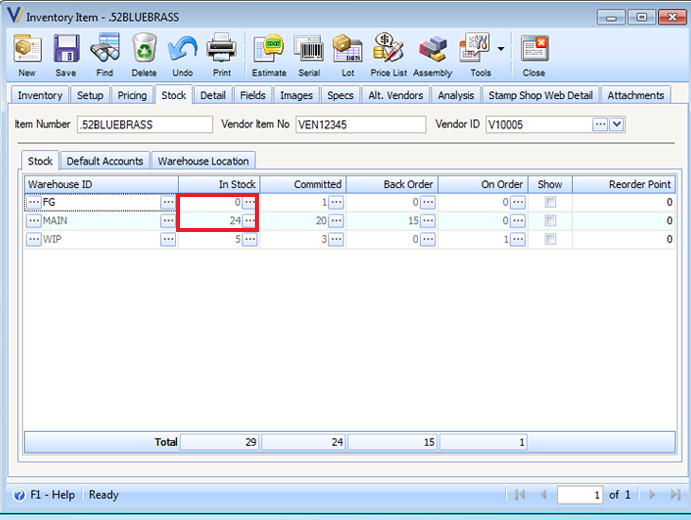
Task: Delete the item using recycle bin icon
Action: click(x=144, y=55)
